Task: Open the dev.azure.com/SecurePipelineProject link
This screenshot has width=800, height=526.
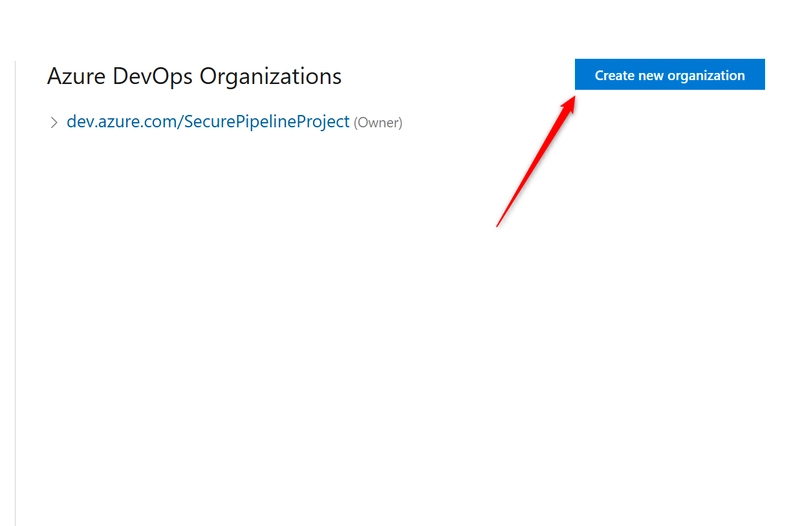Action: pyautogui.click(x=208, y=121)
